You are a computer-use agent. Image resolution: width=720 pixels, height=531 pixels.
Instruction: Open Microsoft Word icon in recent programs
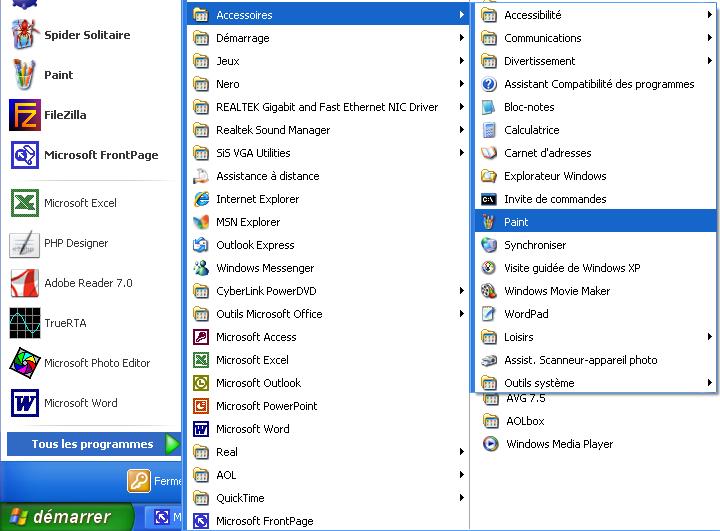pyautogui.click(x=25, y=403)
